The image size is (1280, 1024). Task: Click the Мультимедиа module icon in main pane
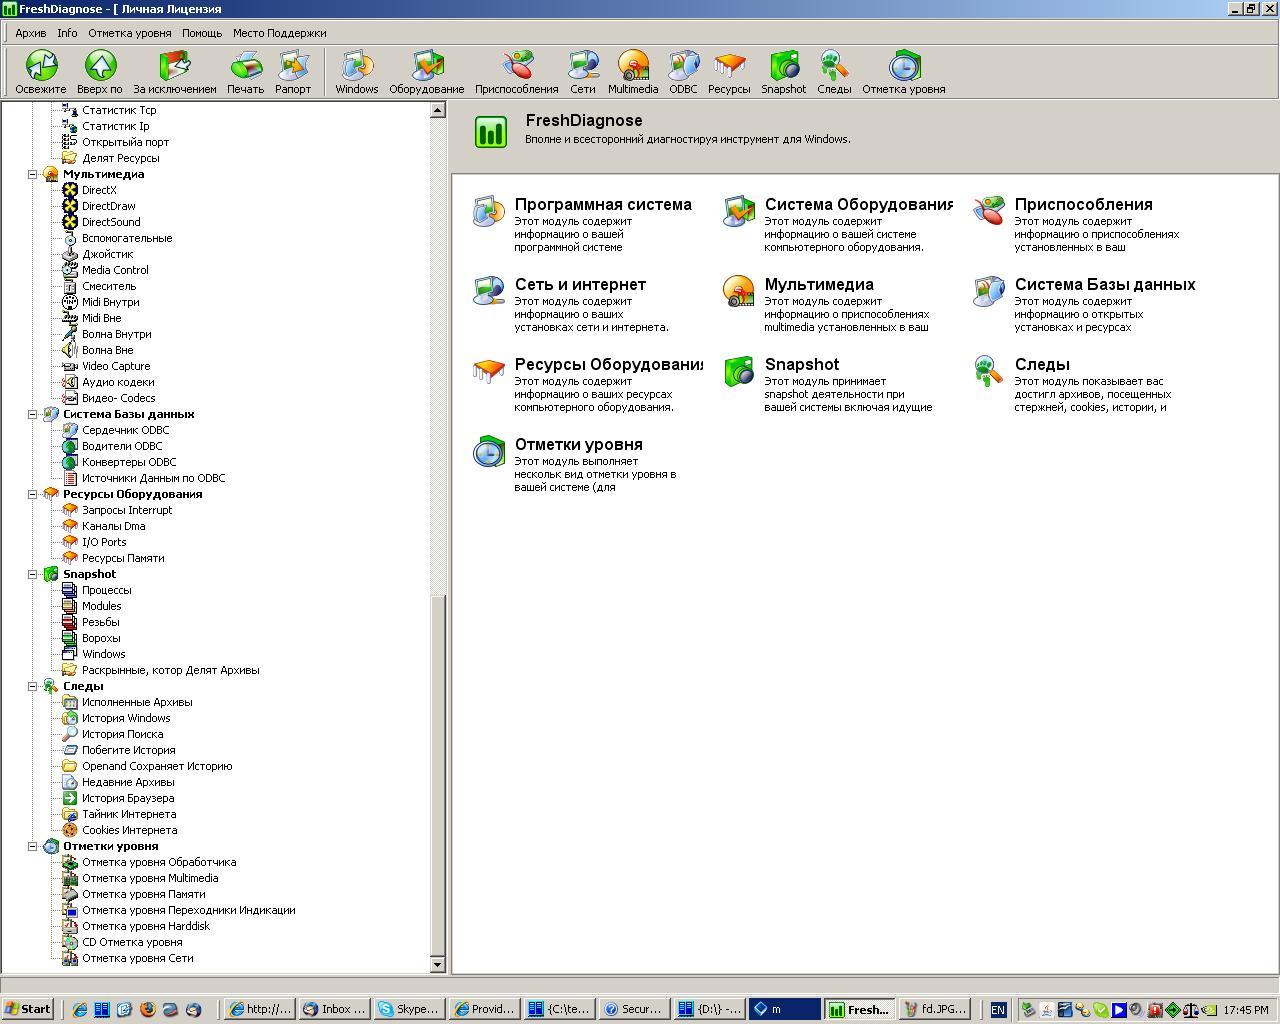tap(738, 291)
